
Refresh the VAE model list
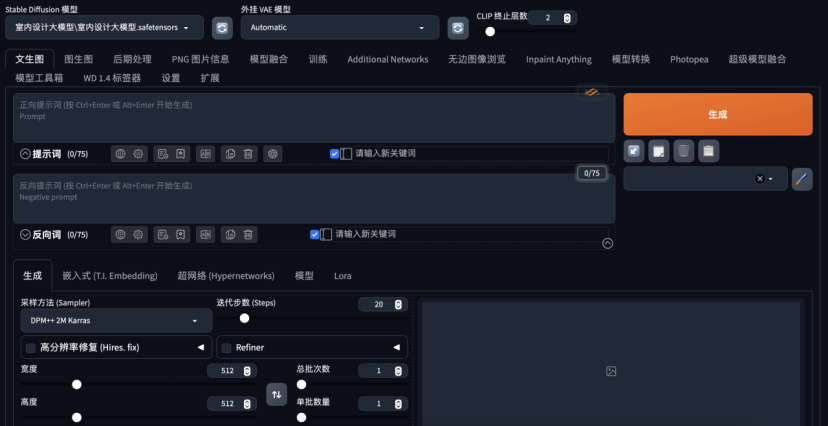458,28
